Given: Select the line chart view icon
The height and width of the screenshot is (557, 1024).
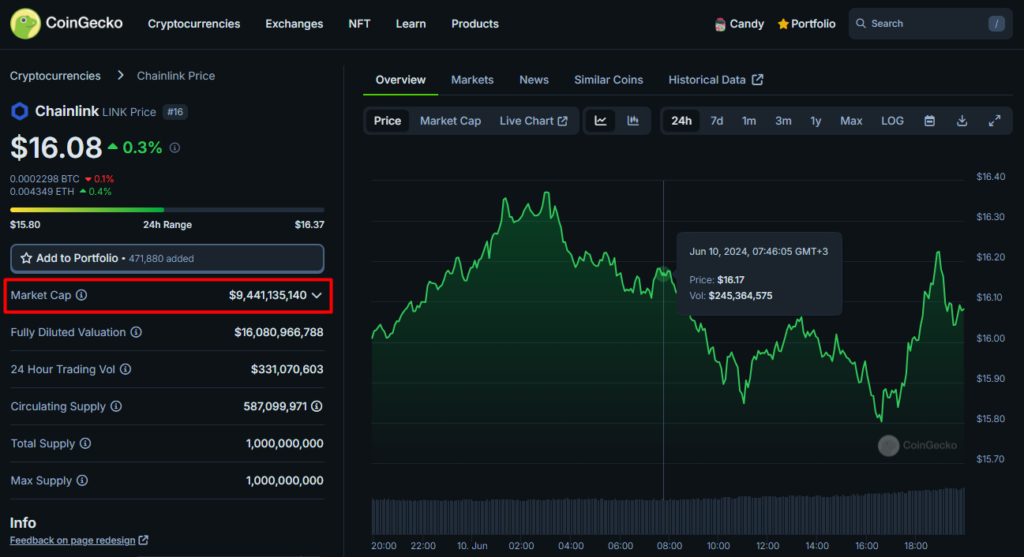Looking at the screenshot, I should (x=601, y=121).
